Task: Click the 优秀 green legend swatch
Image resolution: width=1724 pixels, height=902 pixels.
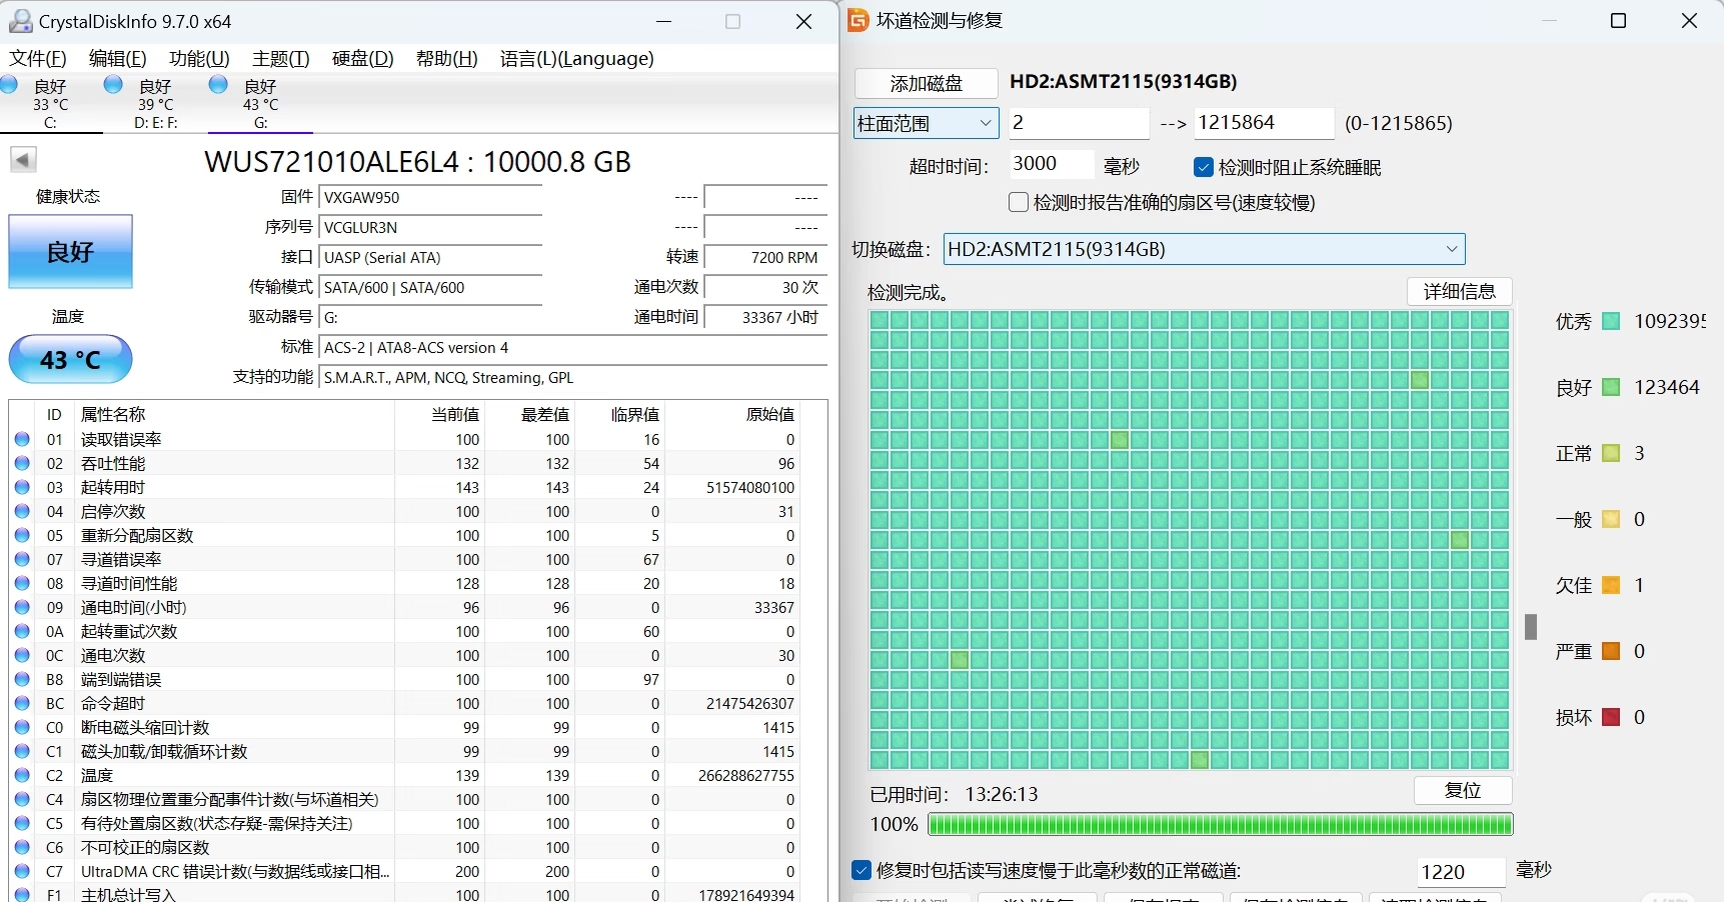Action: click(x=1611, y=321)
